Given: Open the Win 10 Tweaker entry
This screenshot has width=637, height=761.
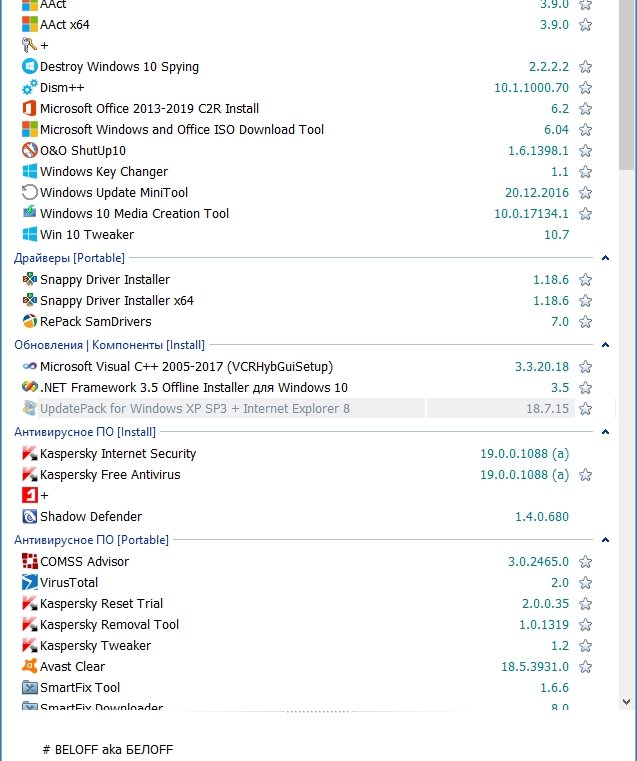Looking at the screenshot, I should click(x=87, y=234).
